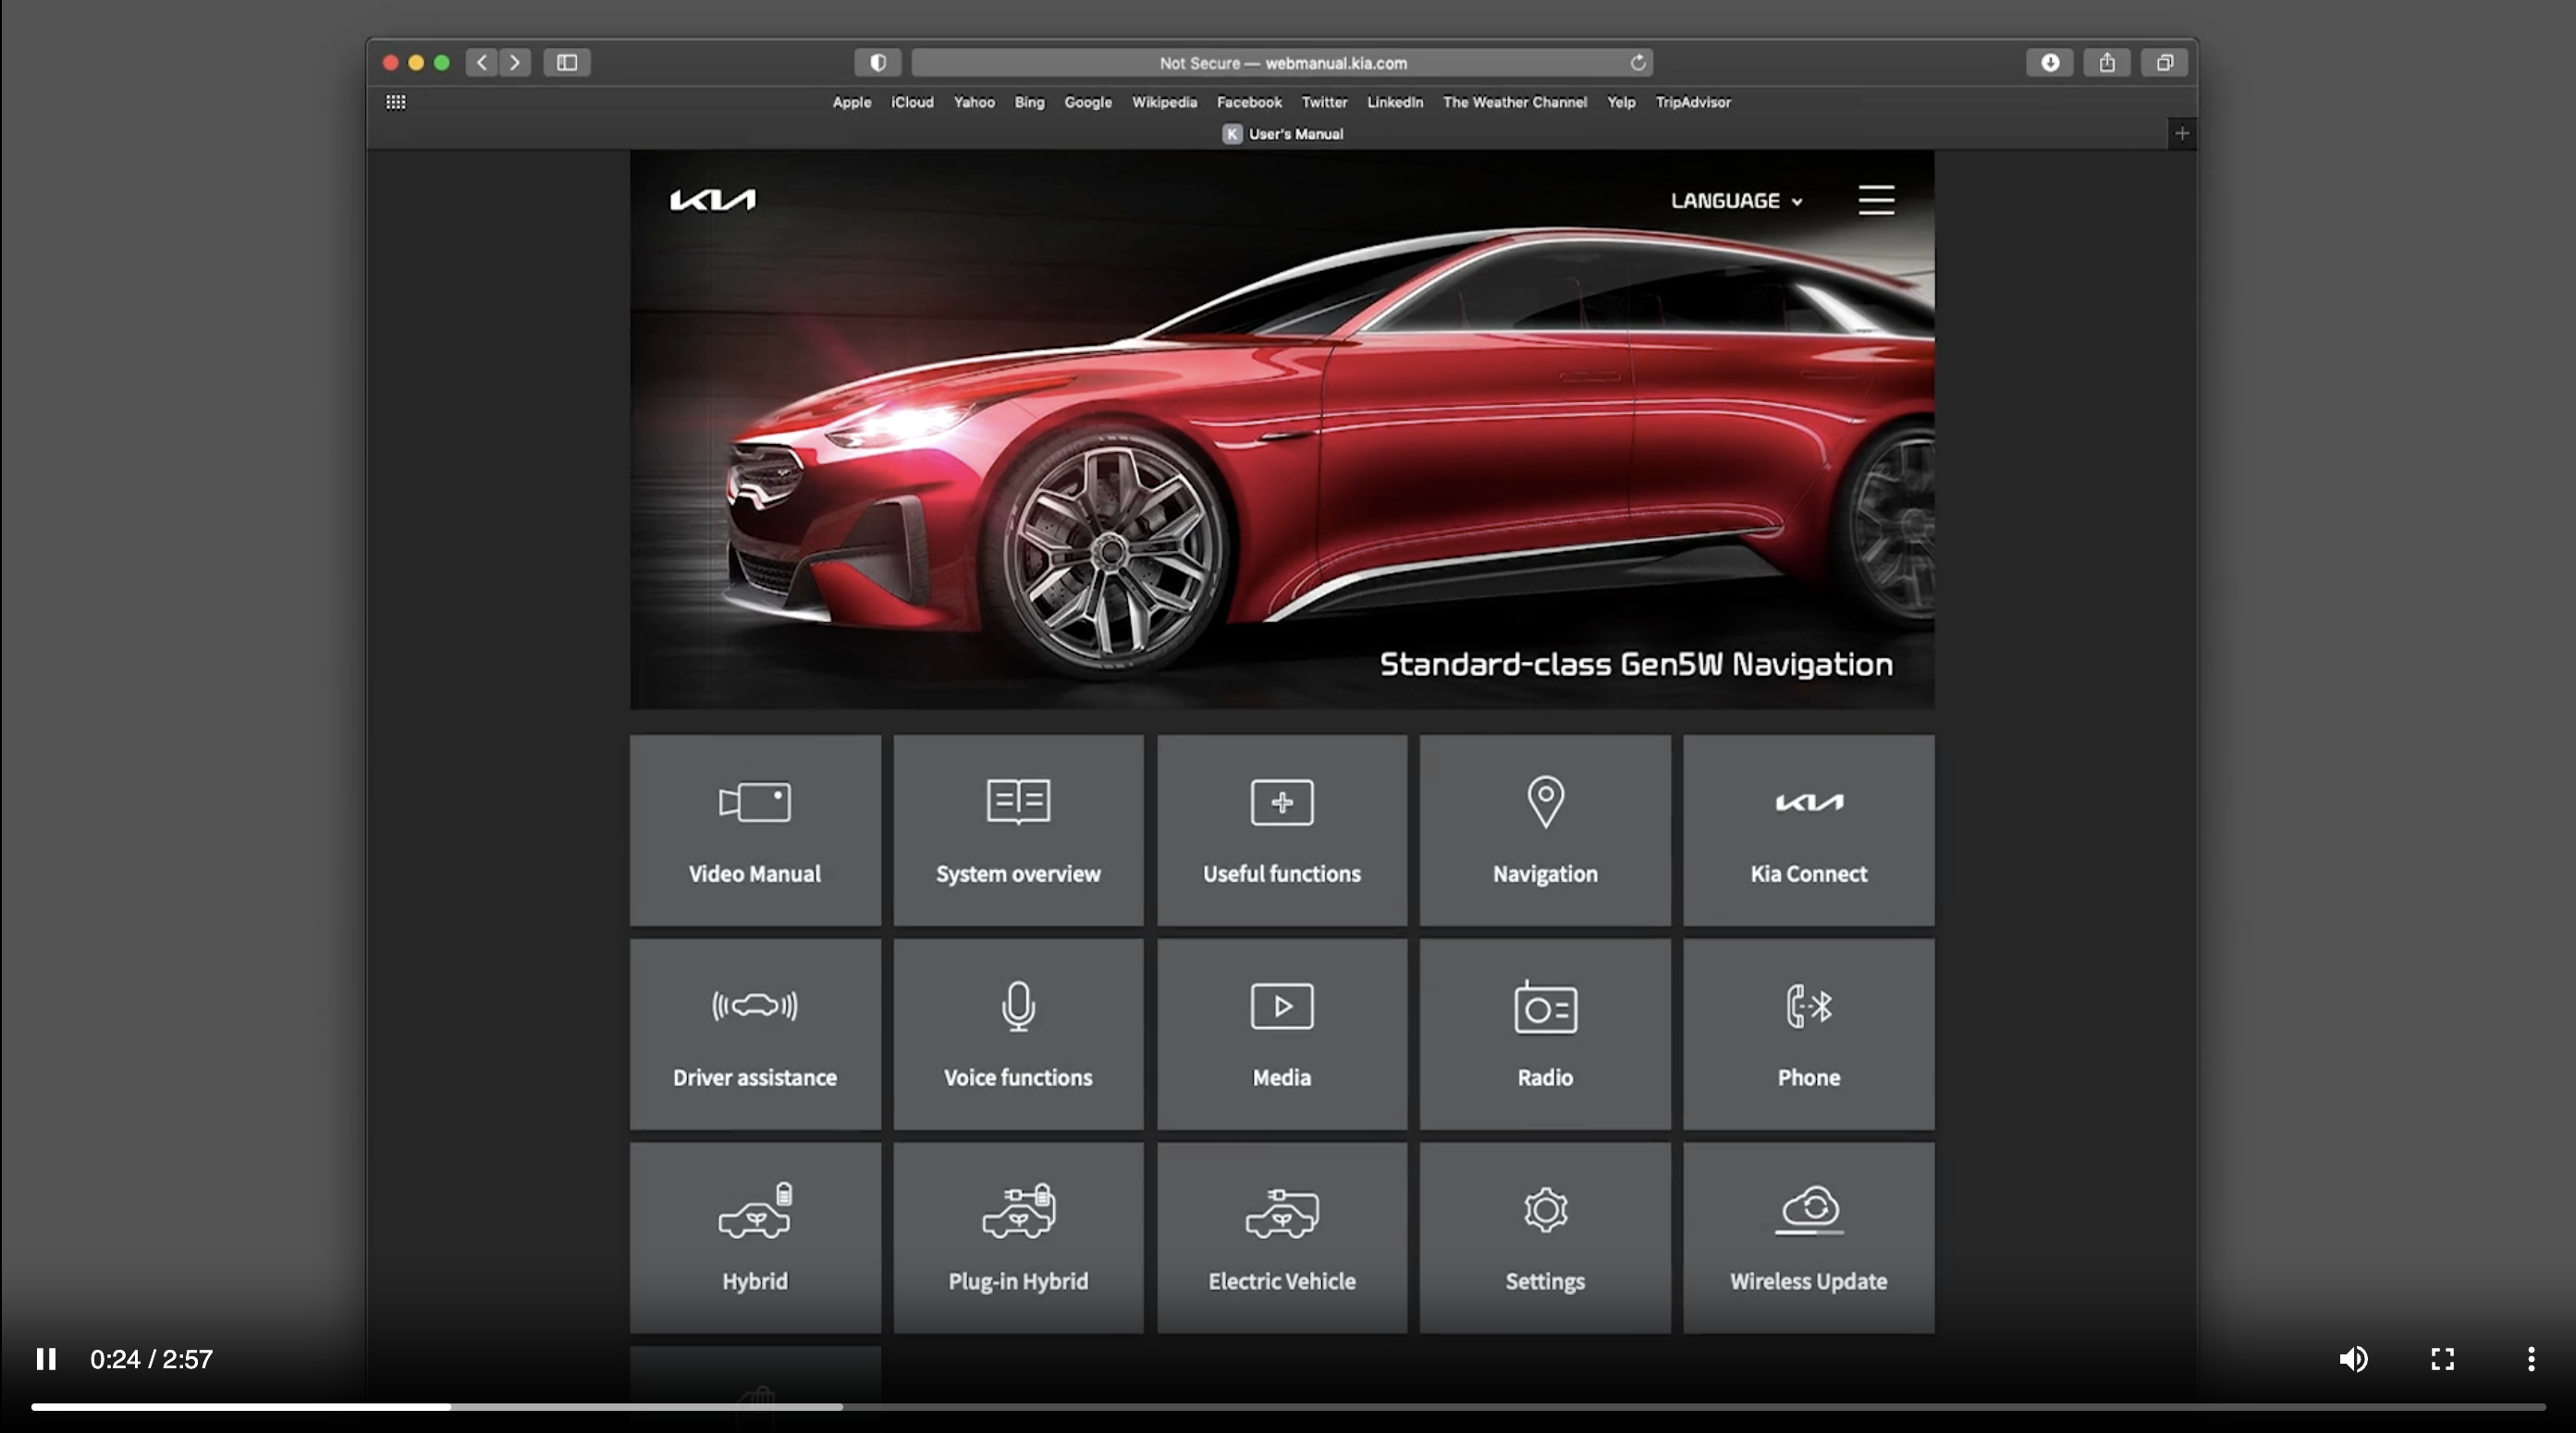Click the Wikipedia bookmark
This screenshot has width=2576, height=1433.
click(1163, 102)
